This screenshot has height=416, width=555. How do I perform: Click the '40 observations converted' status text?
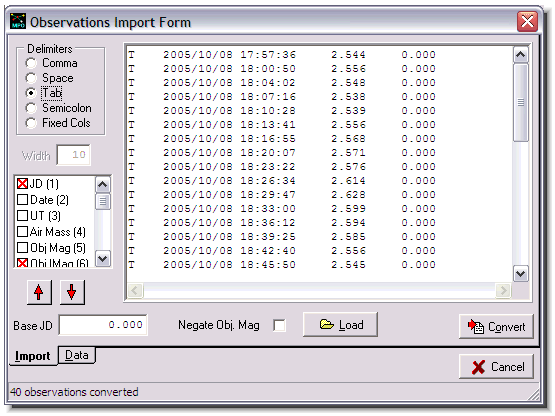pyautogui.click(x=74, y=392)
